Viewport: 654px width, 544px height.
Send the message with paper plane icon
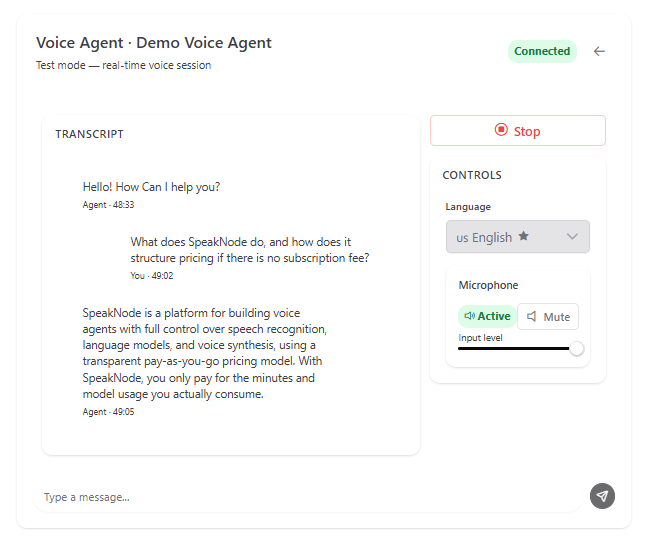click(602, 496)
